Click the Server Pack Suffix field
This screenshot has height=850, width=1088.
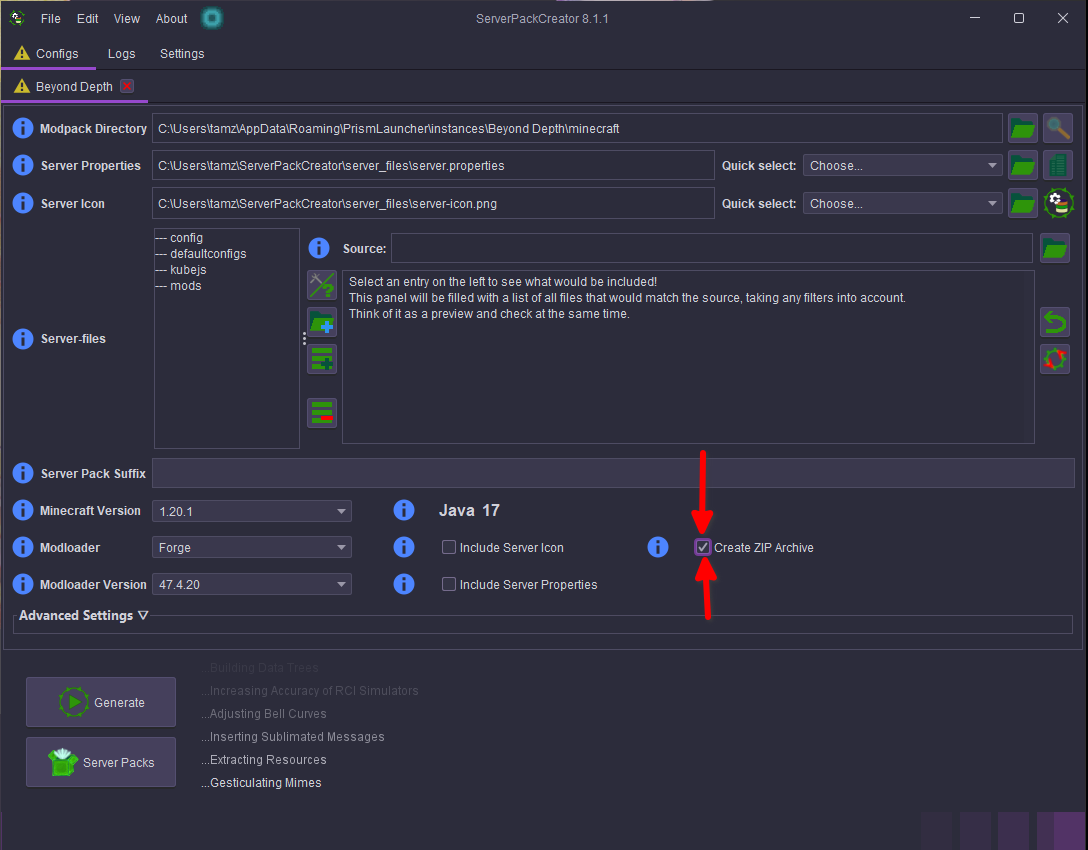613,473
